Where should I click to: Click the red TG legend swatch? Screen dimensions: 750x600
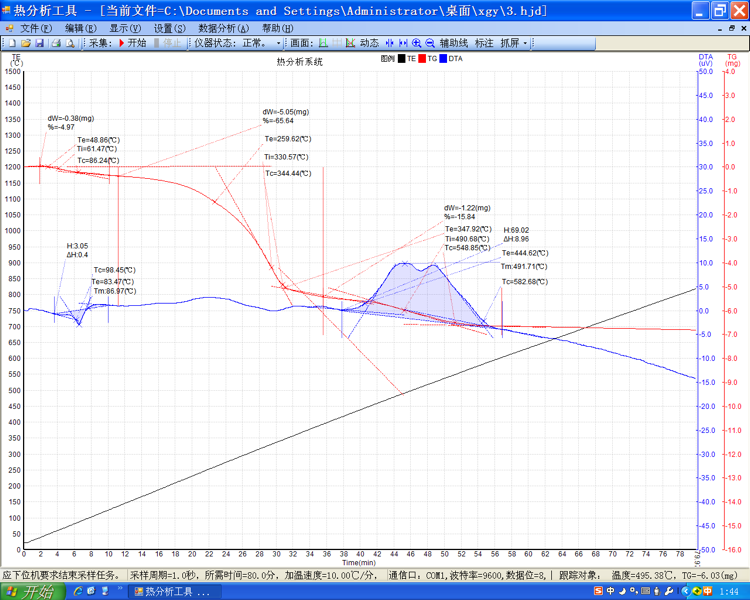click(422, 58)
